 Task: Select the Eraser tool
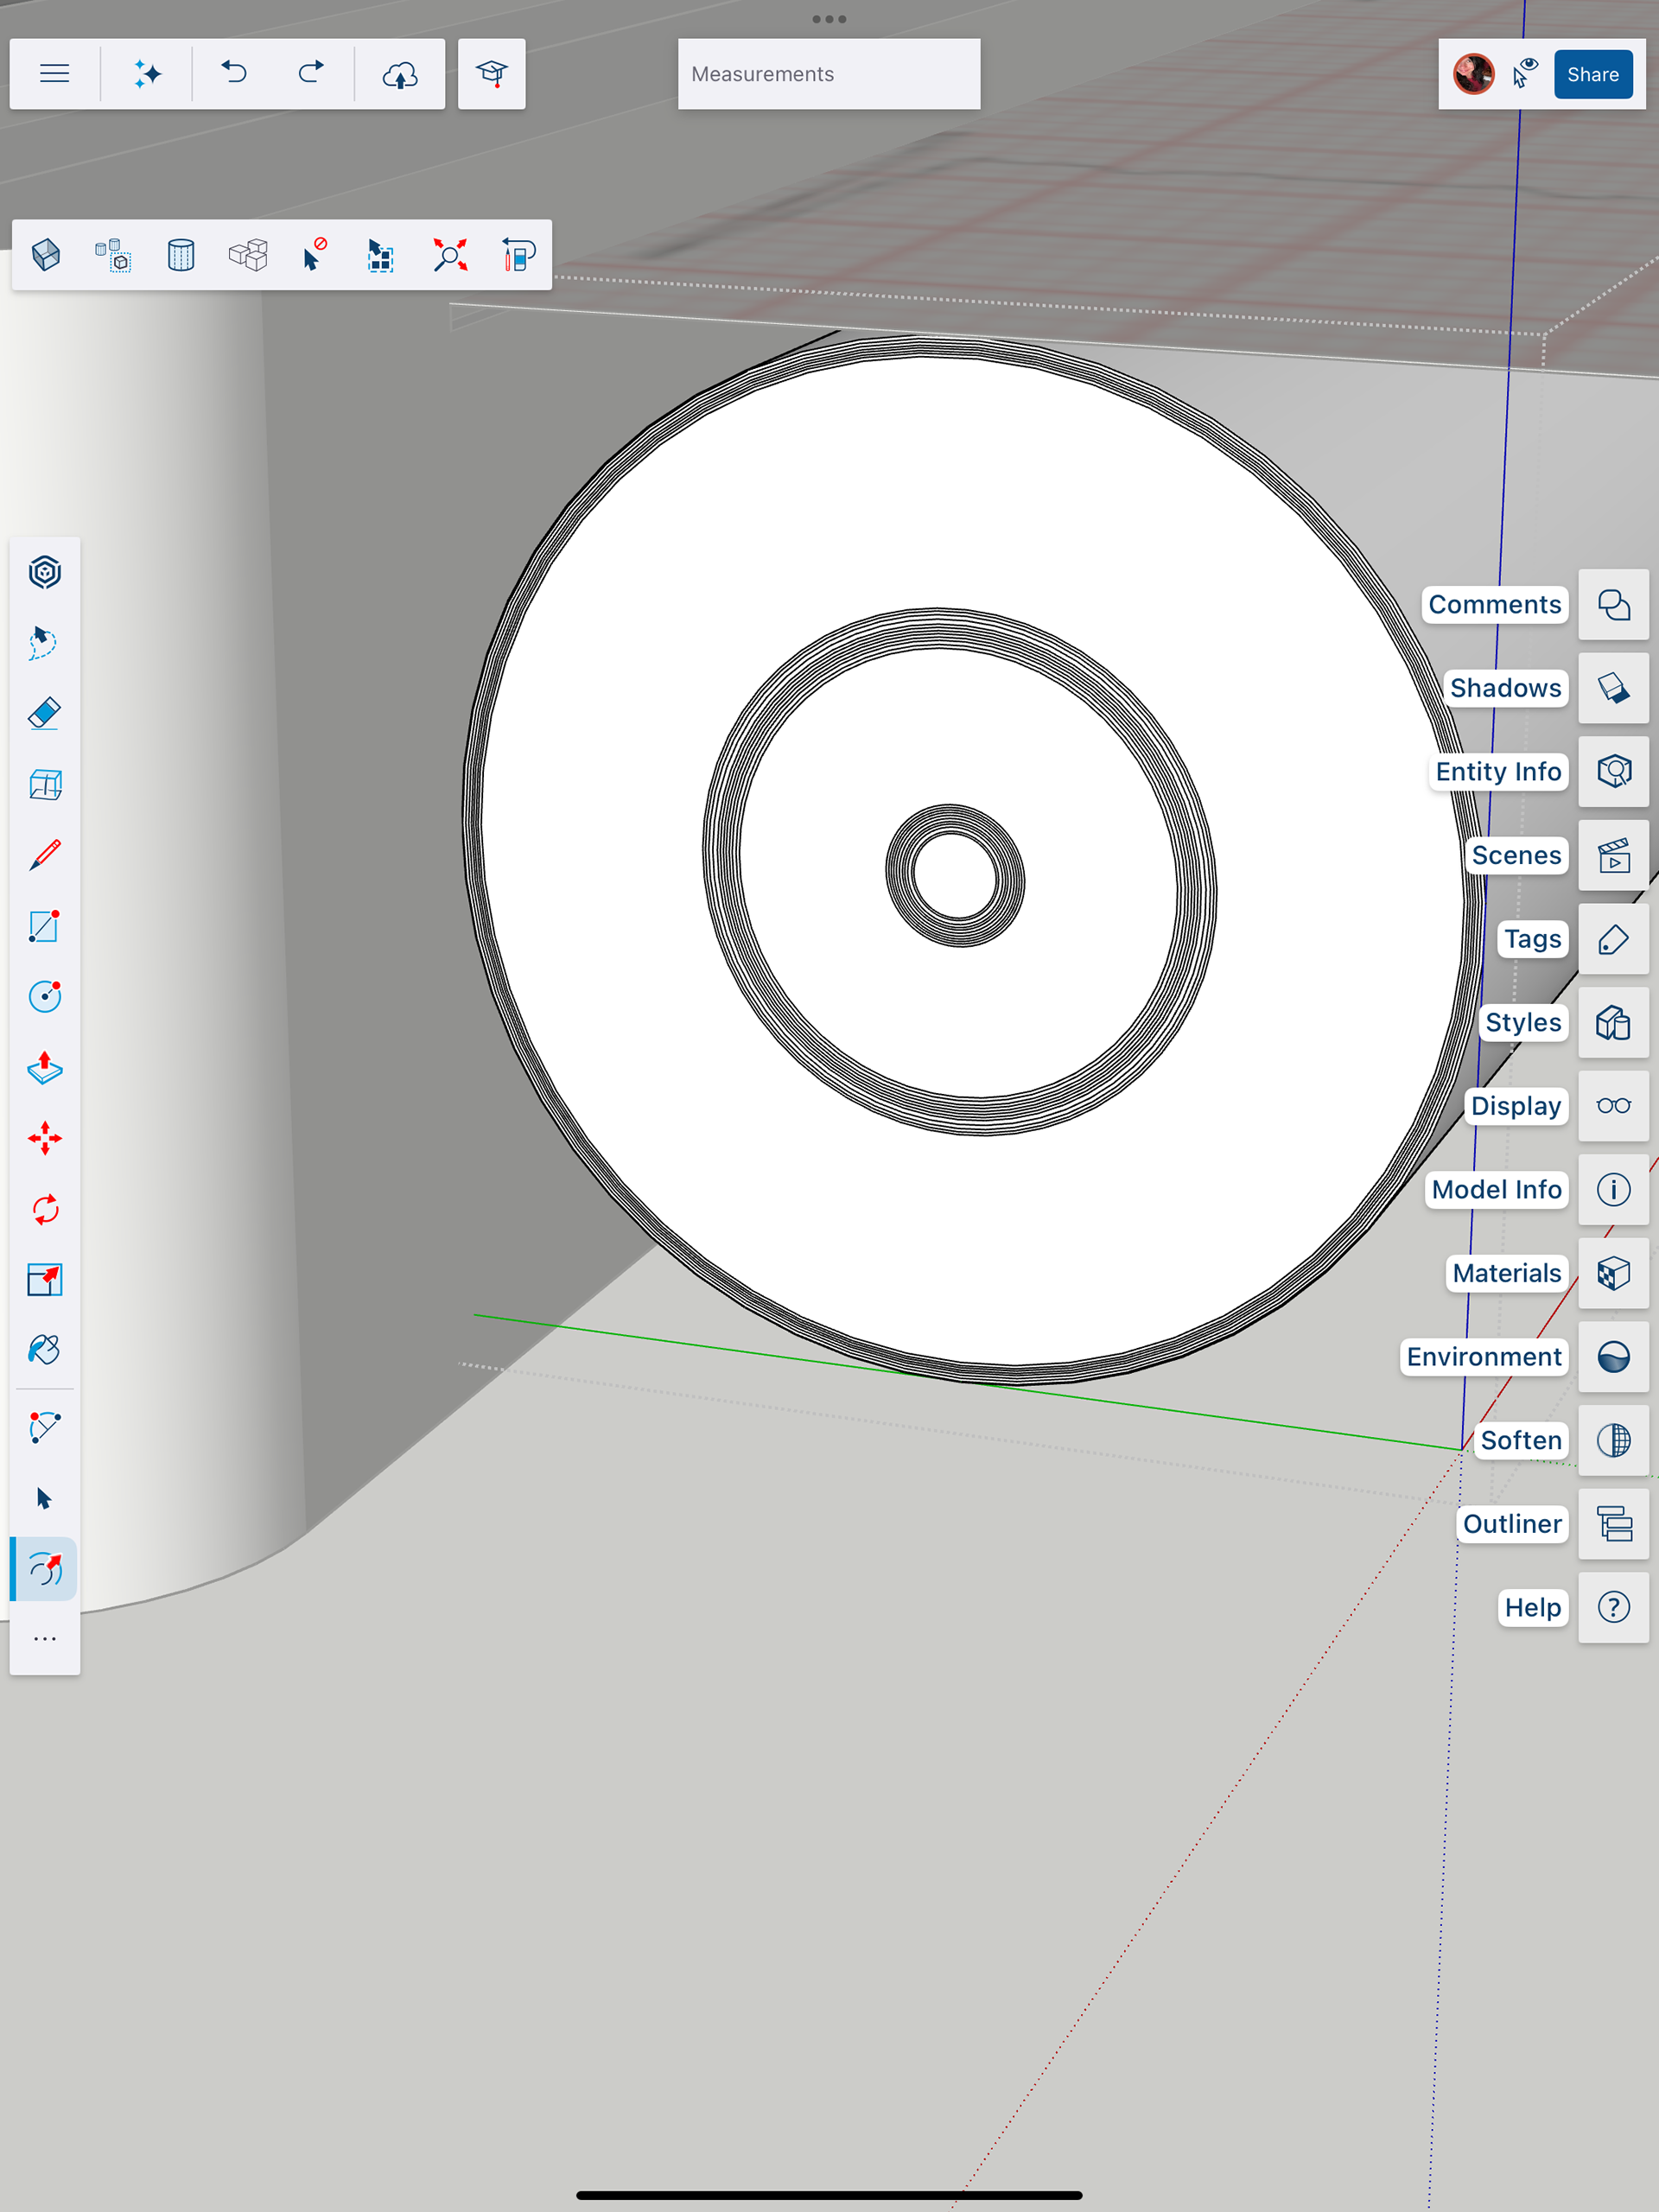click(45, 714)
